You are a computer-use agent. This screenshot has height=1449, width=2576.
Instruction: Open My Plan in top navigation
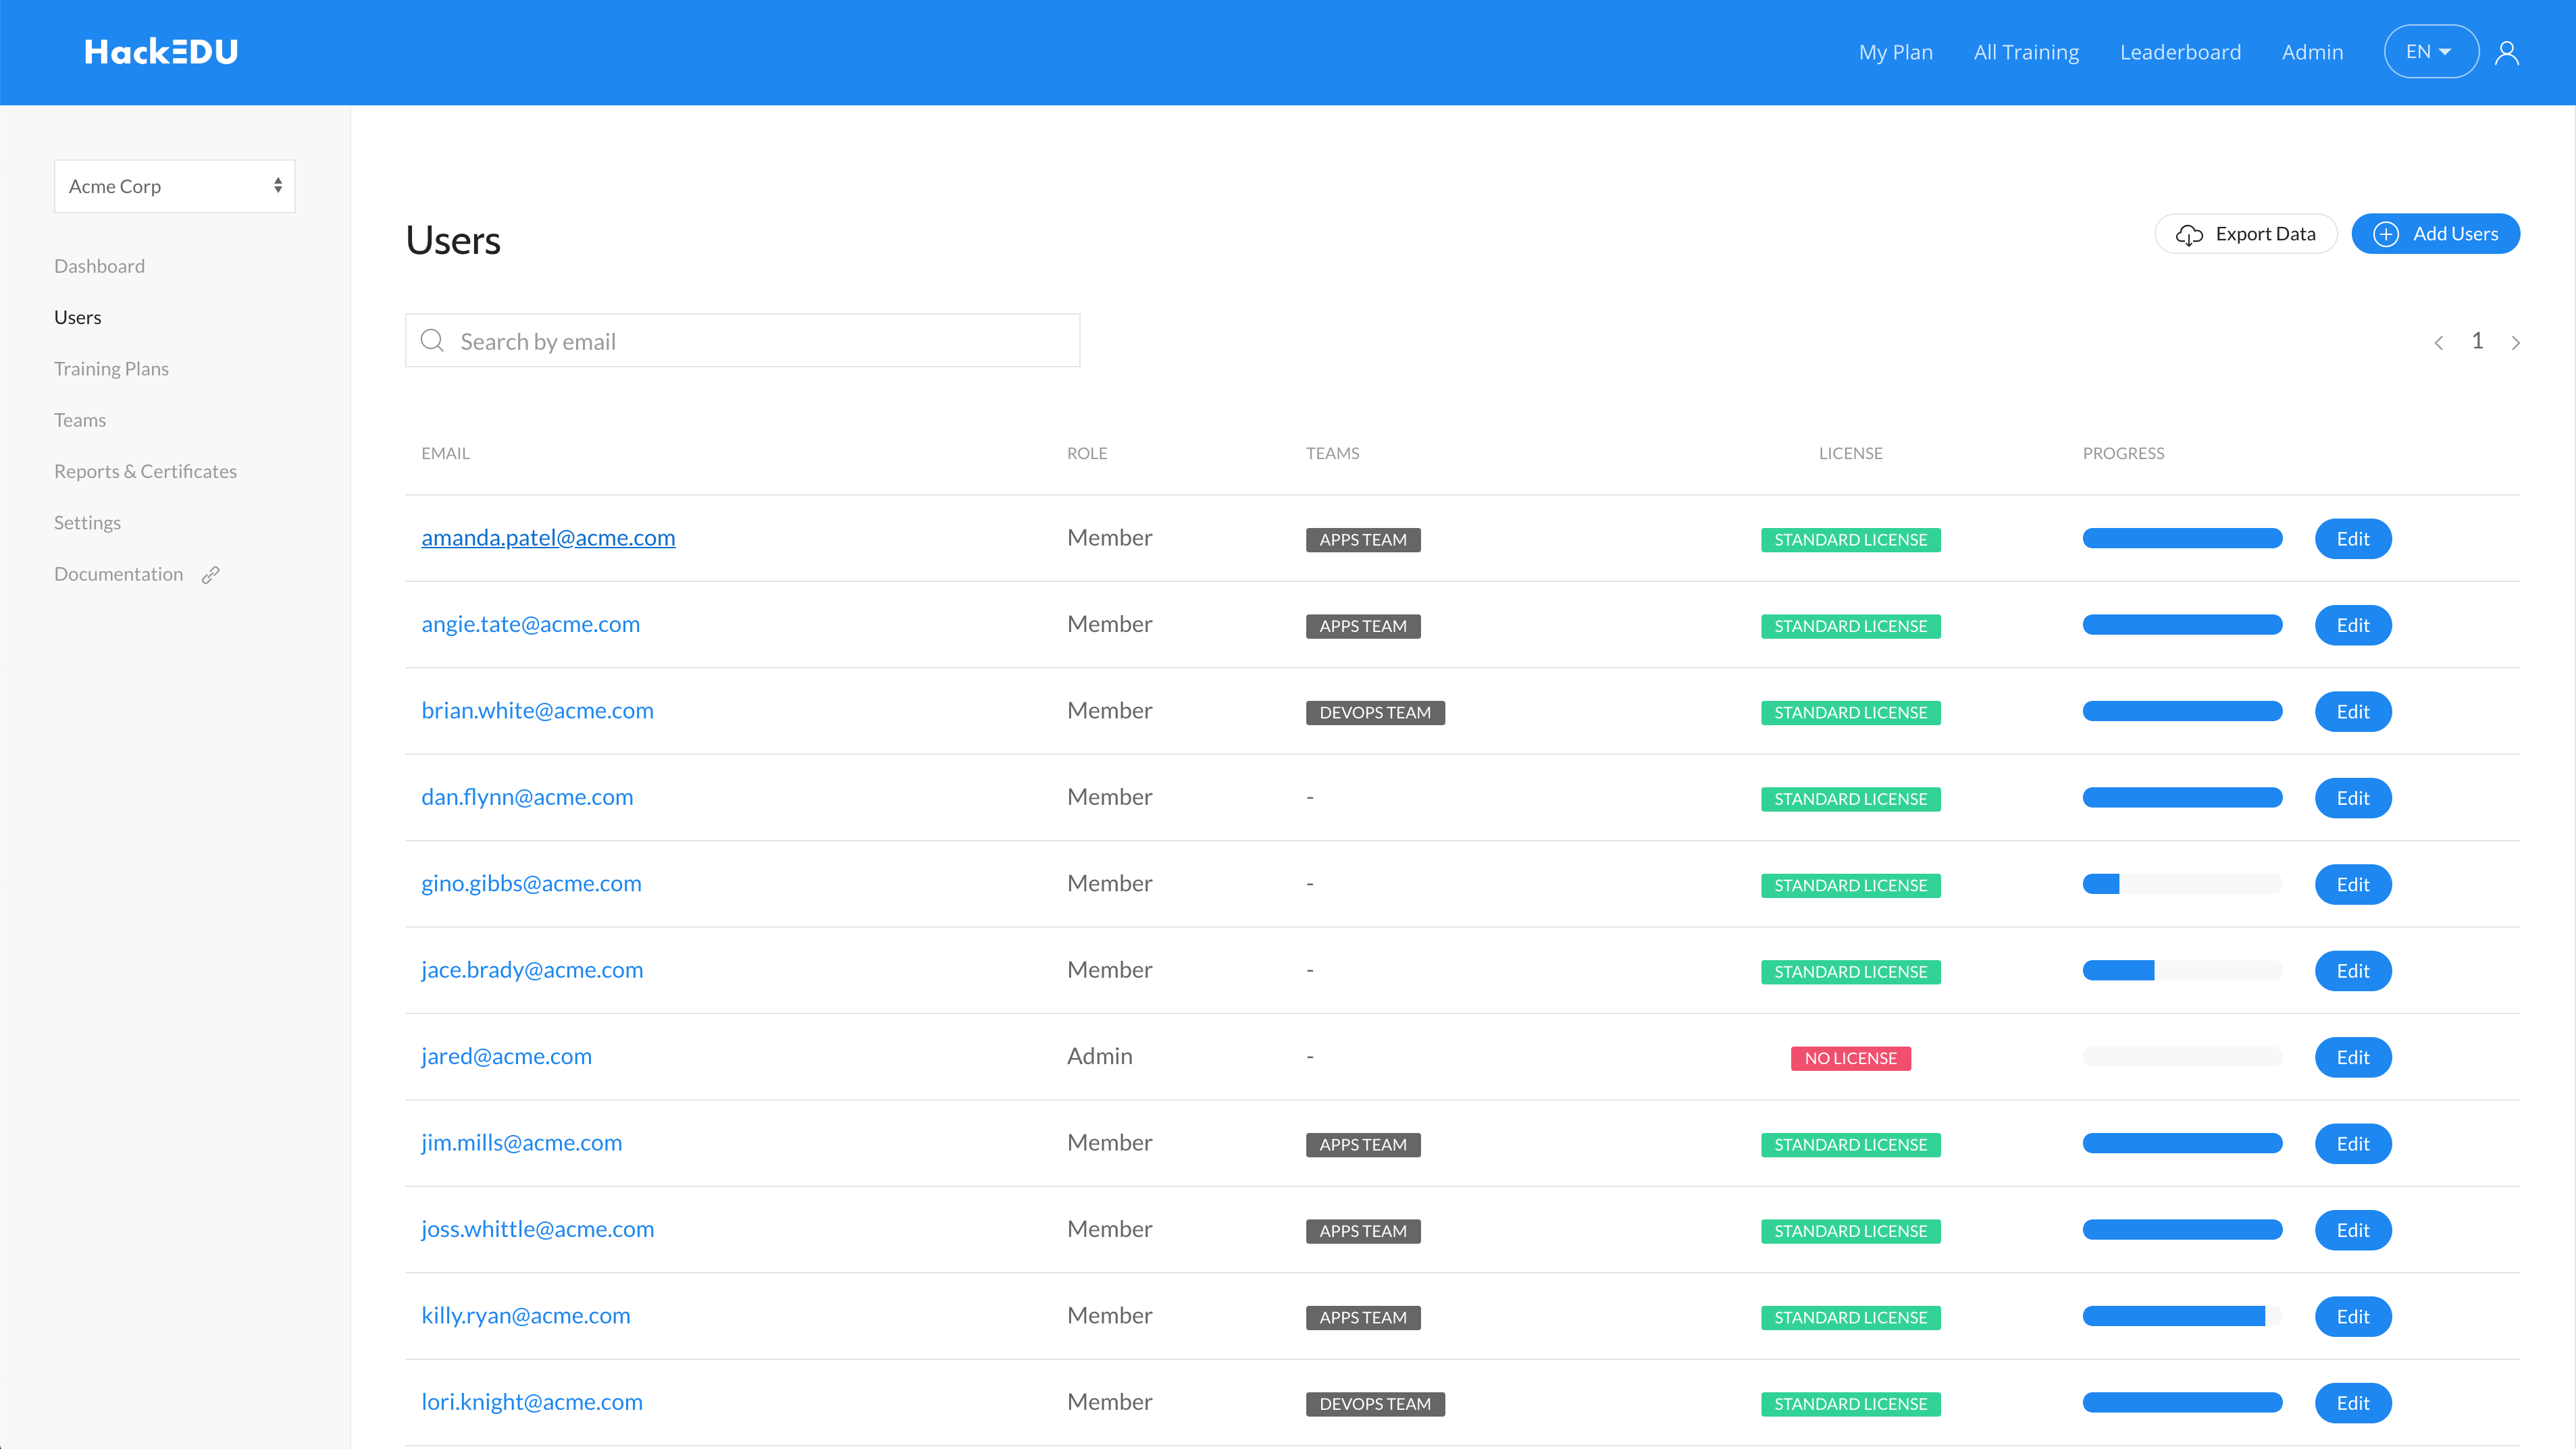point(1896,52)
